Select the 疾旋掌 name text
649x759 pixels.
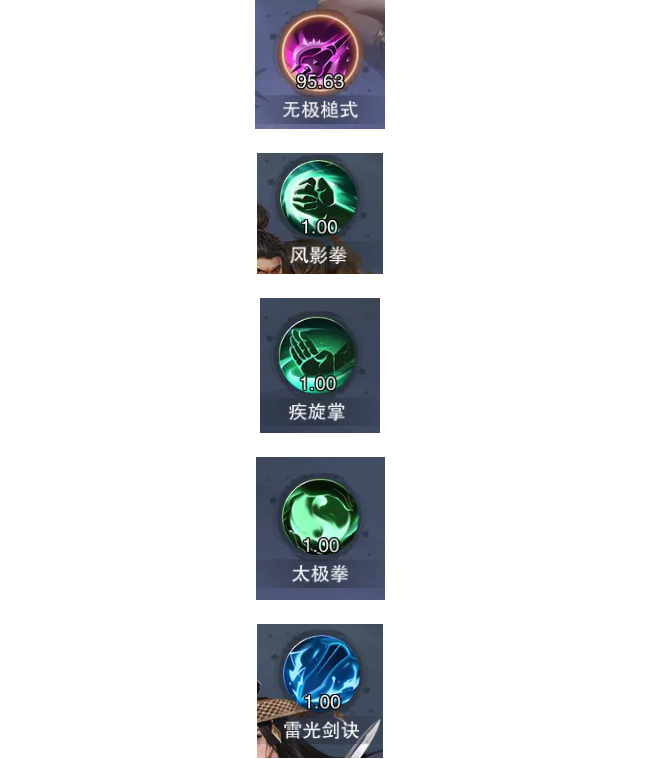317,412
